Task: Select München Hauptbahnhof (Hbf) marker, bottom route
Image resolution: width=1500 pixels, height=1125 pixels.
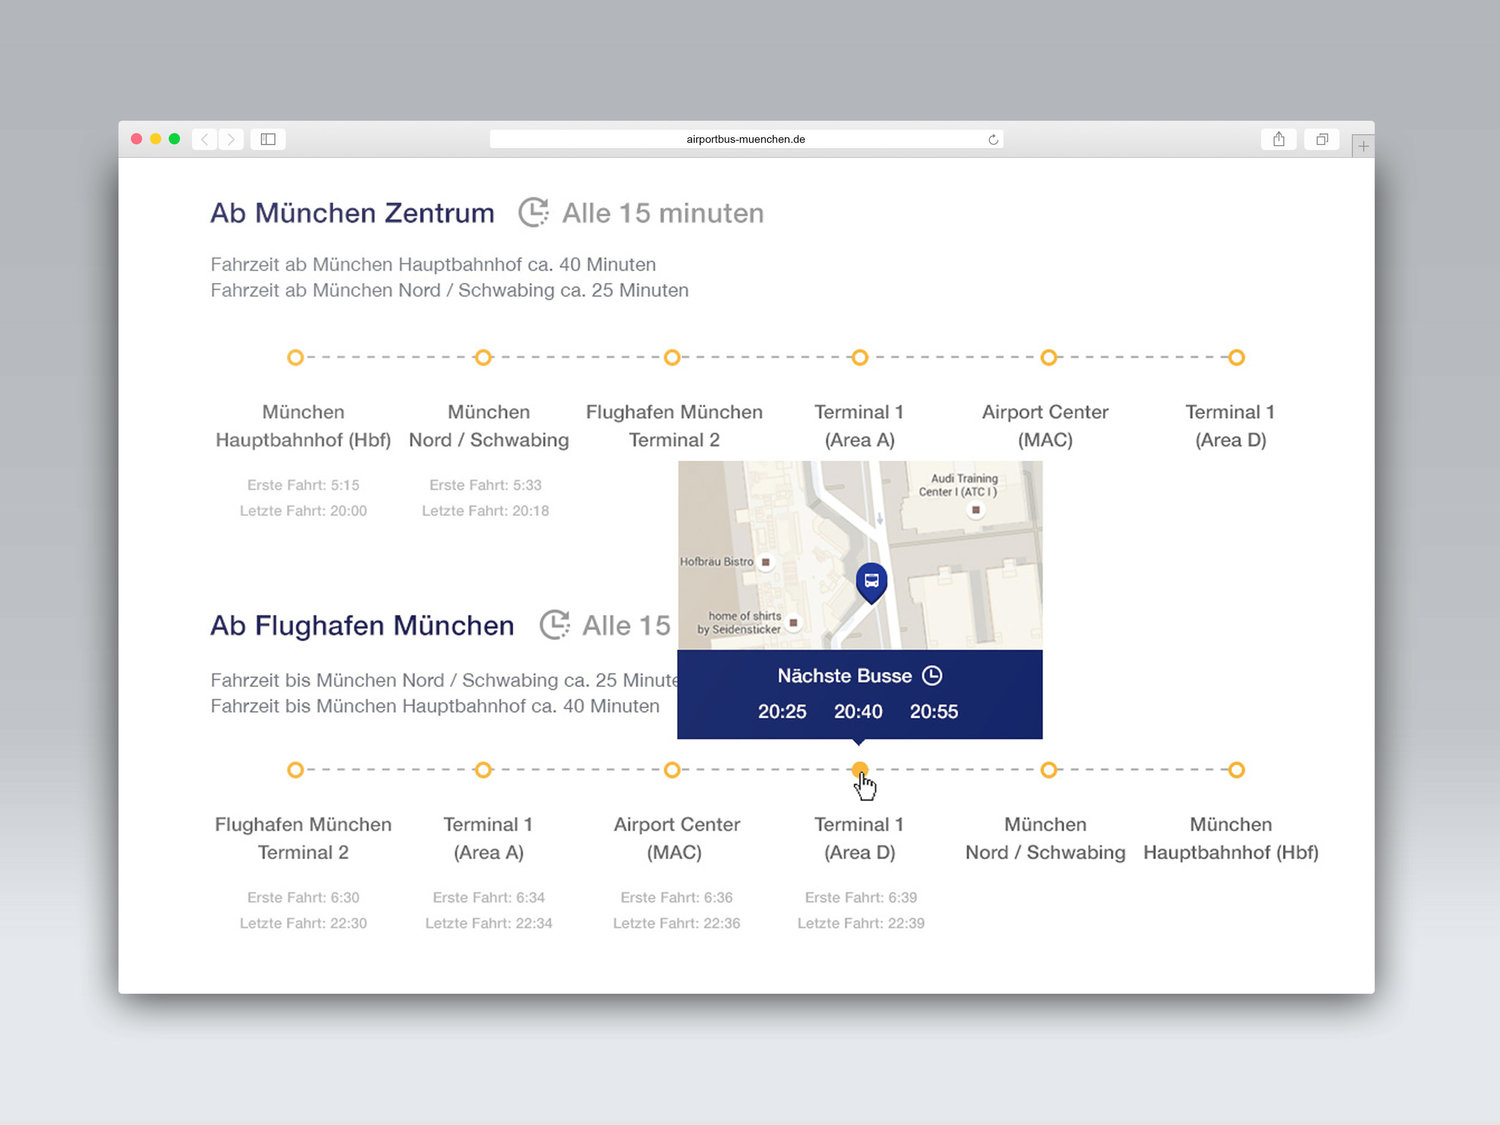Action: click(1237, 770)
